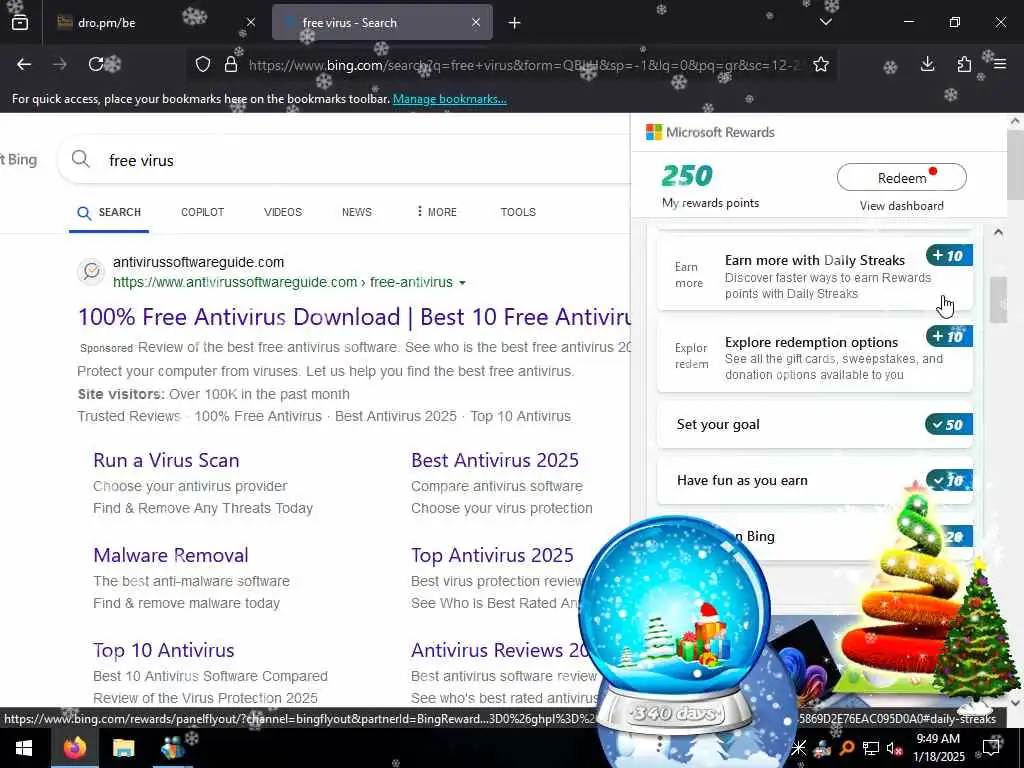Click the third taskbar app icon beside File Explorer
The image size is (1024, 768).
point(172,748)
